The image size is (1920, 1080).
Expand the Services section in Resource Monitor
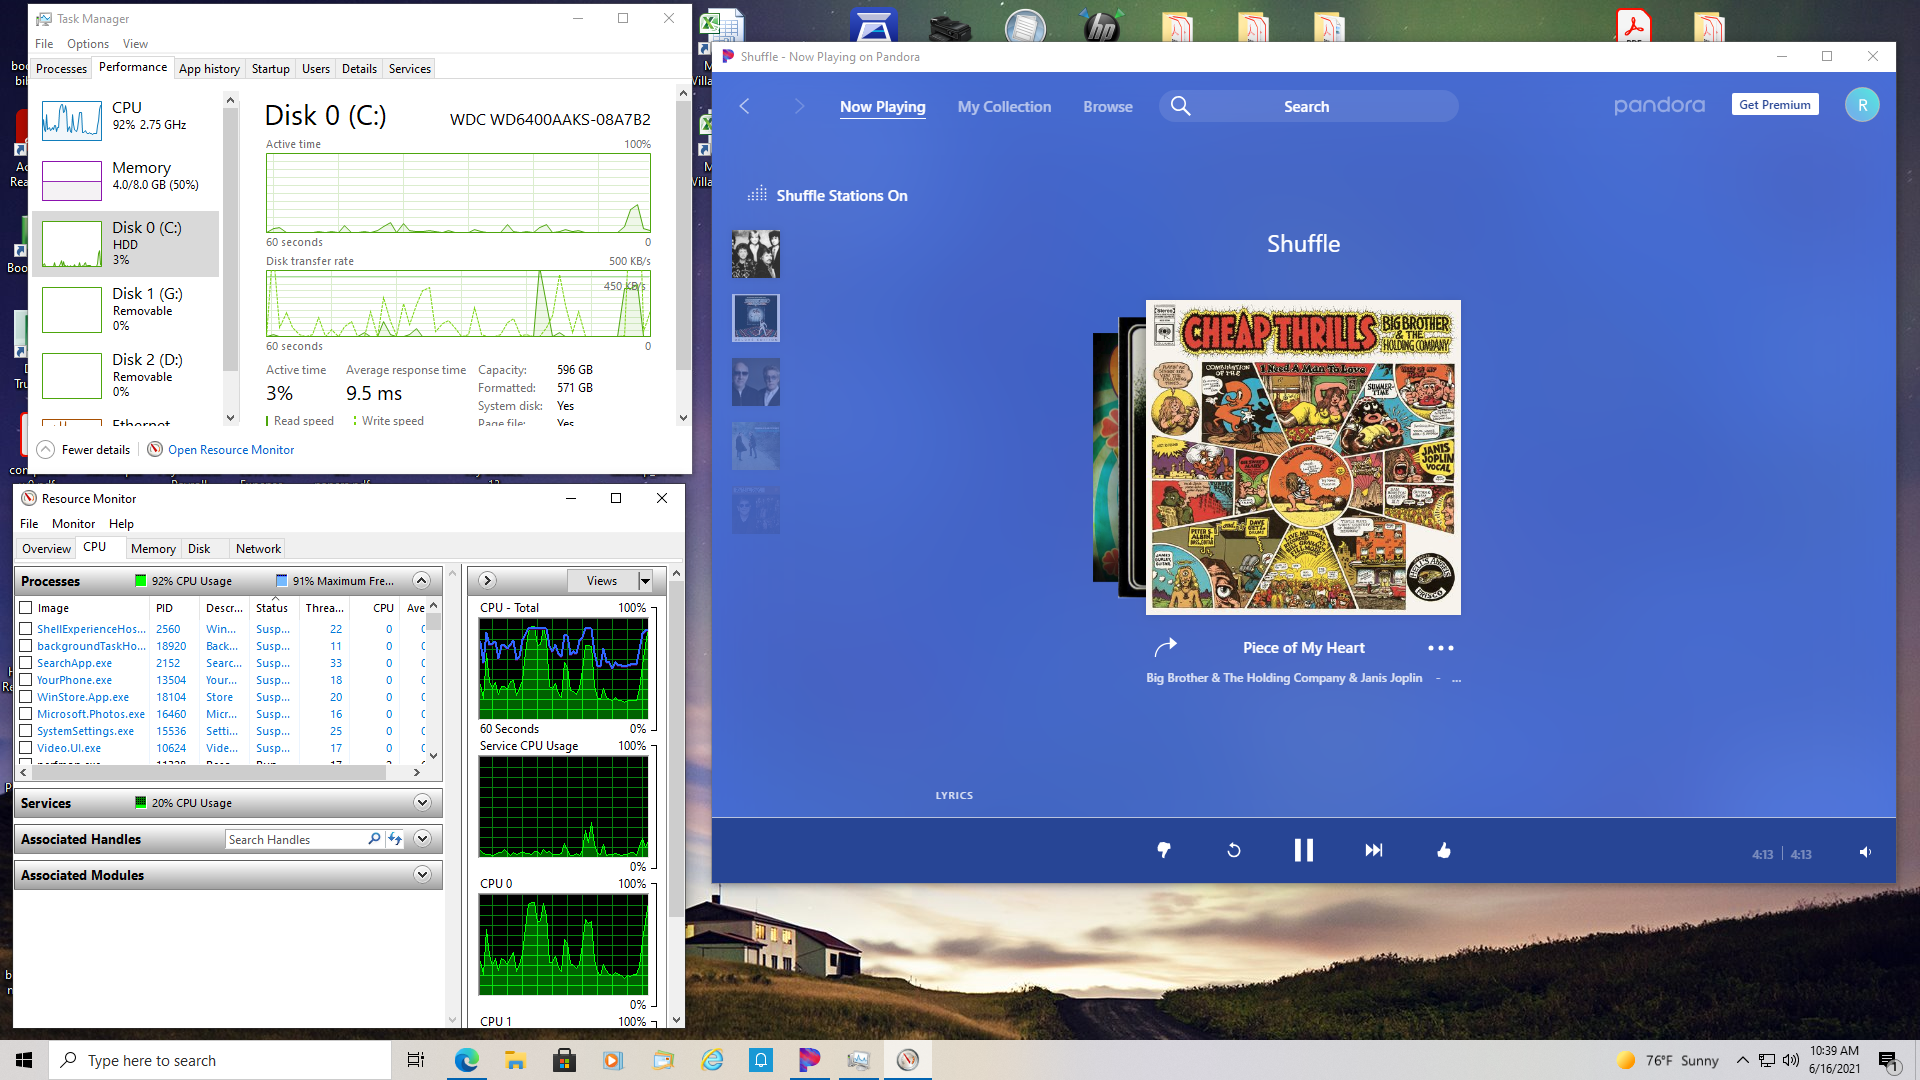[x=422, y=803]
